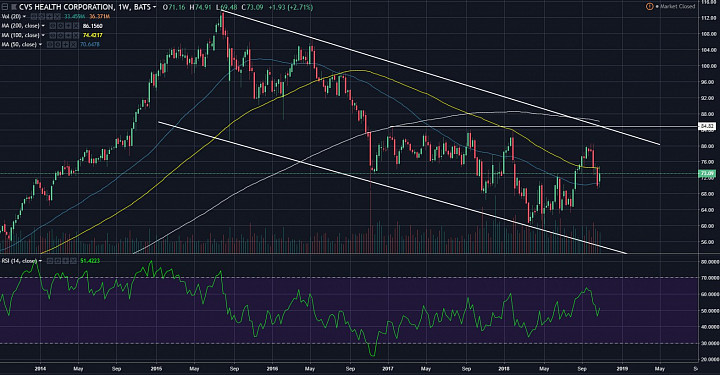This screenshot has height=375, width=720.
Task: Open settings for the Vol (20) indicator
Action: click(x=42, y=17)
